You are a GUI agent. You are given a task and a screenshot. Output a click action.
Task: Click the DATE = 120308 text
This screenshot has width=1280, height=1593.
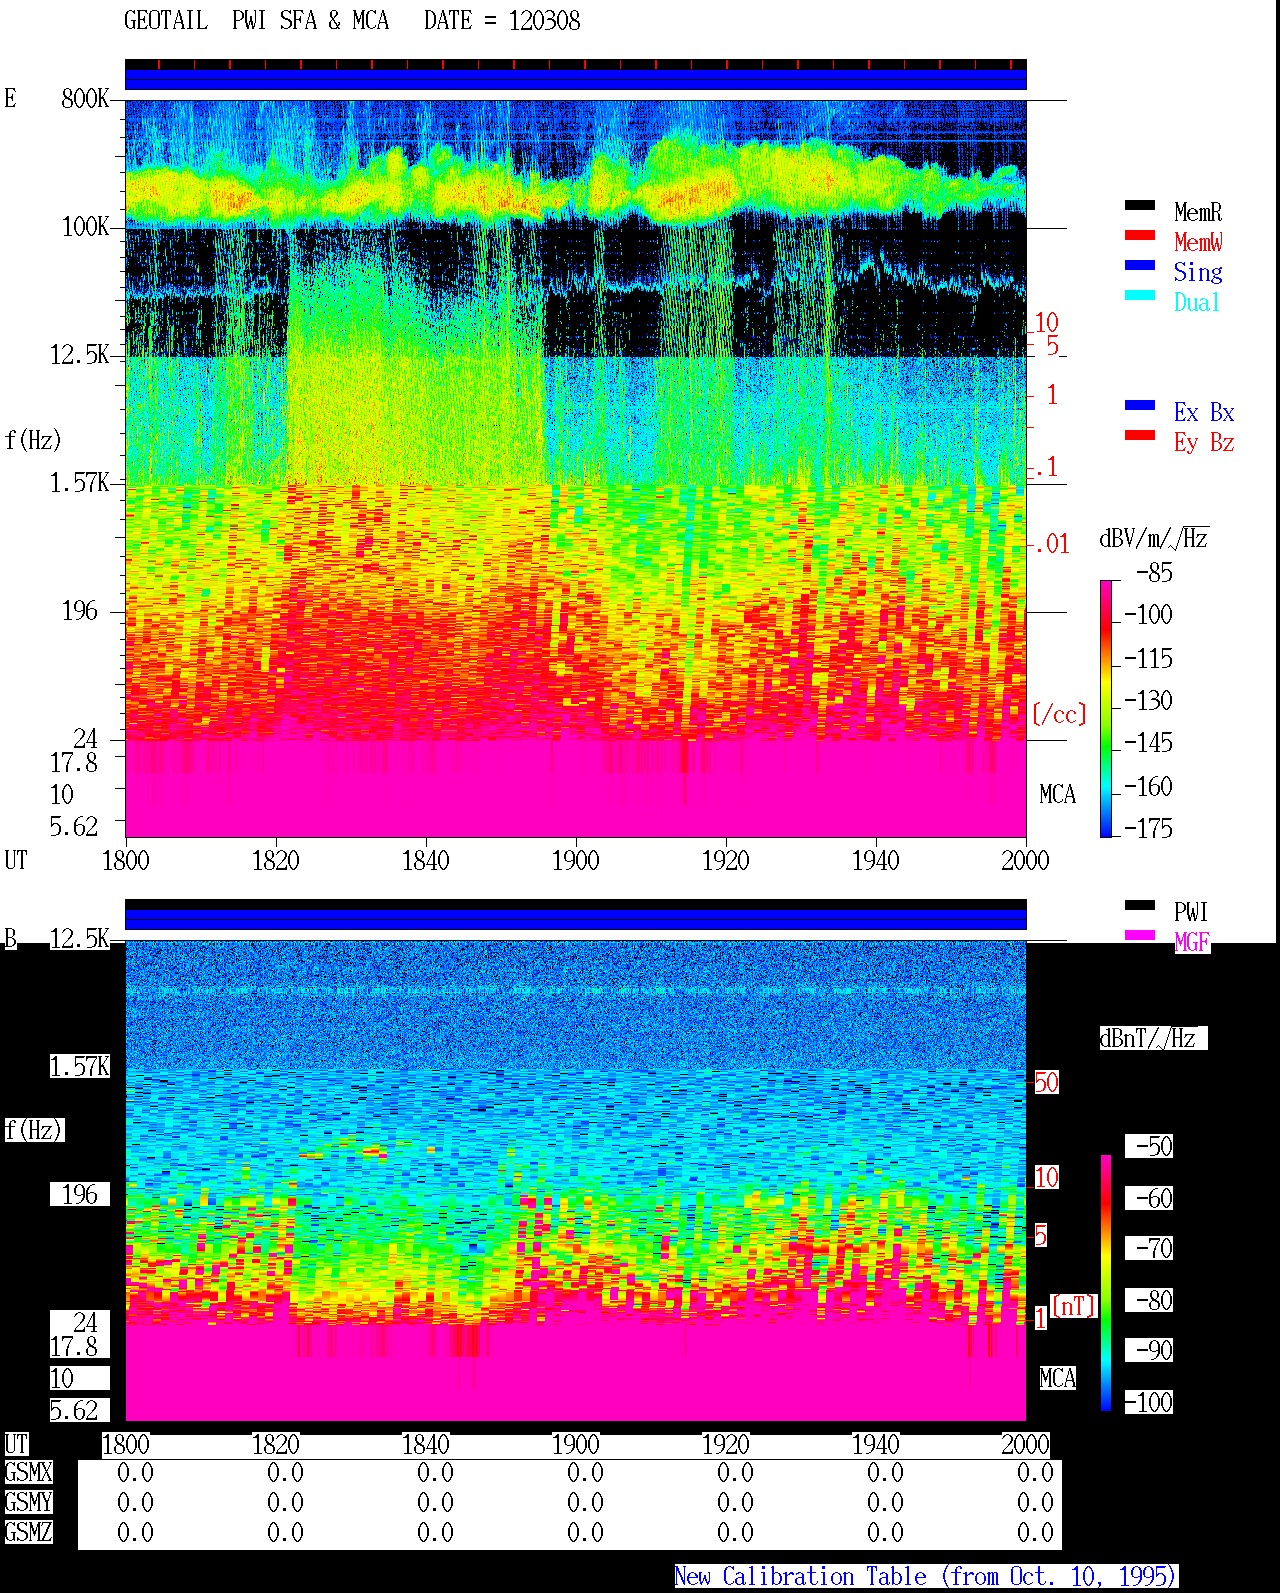coord(502,21)
